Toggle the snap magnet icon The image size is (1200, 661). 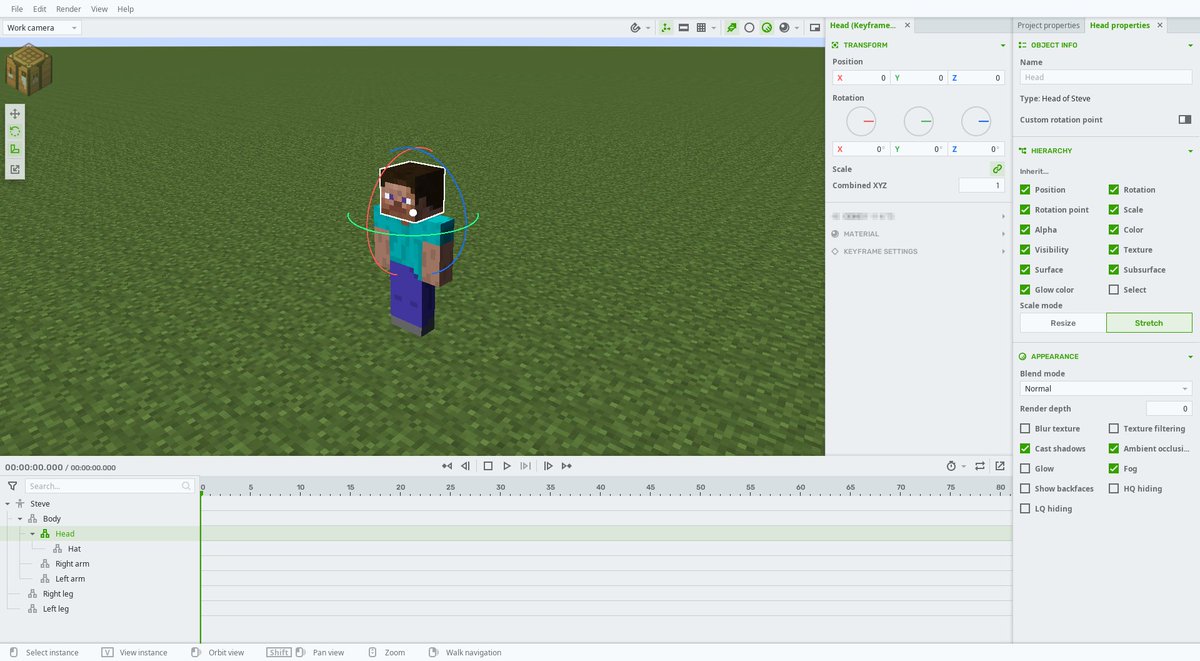click(x=636, y=28)
